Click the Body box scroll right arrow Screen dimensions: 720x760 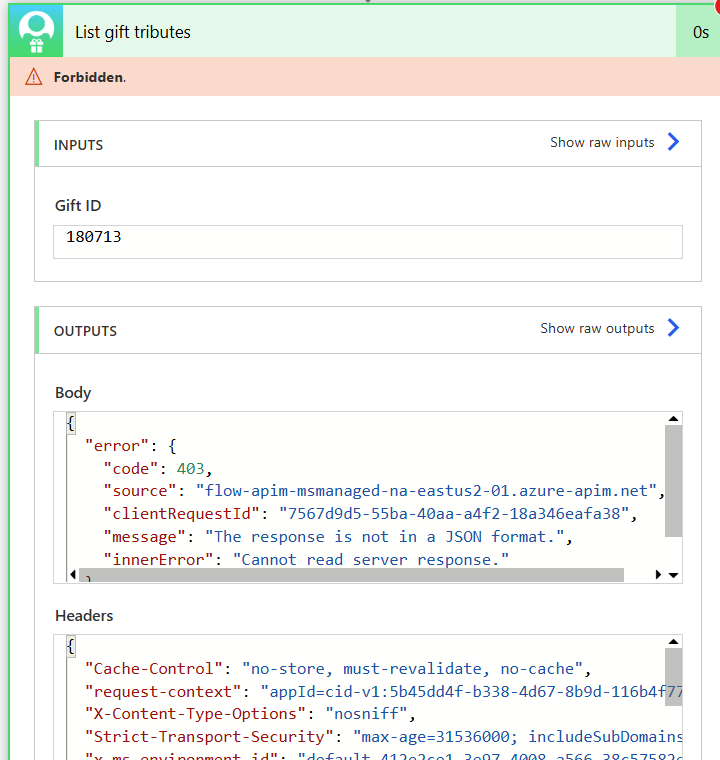click(x=658, y=575)
